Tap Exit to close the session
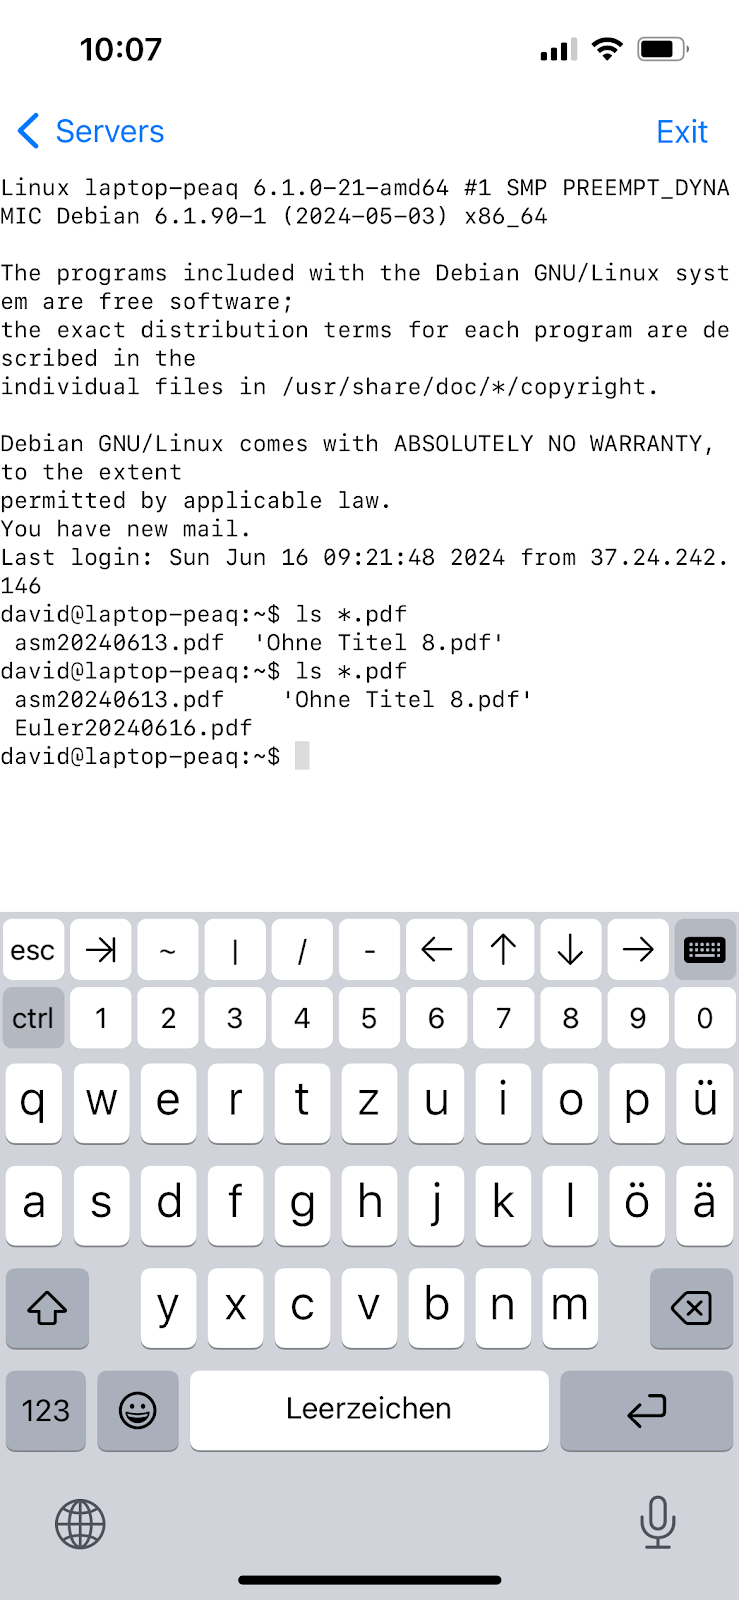739x1600 pixels. (681, 131)
